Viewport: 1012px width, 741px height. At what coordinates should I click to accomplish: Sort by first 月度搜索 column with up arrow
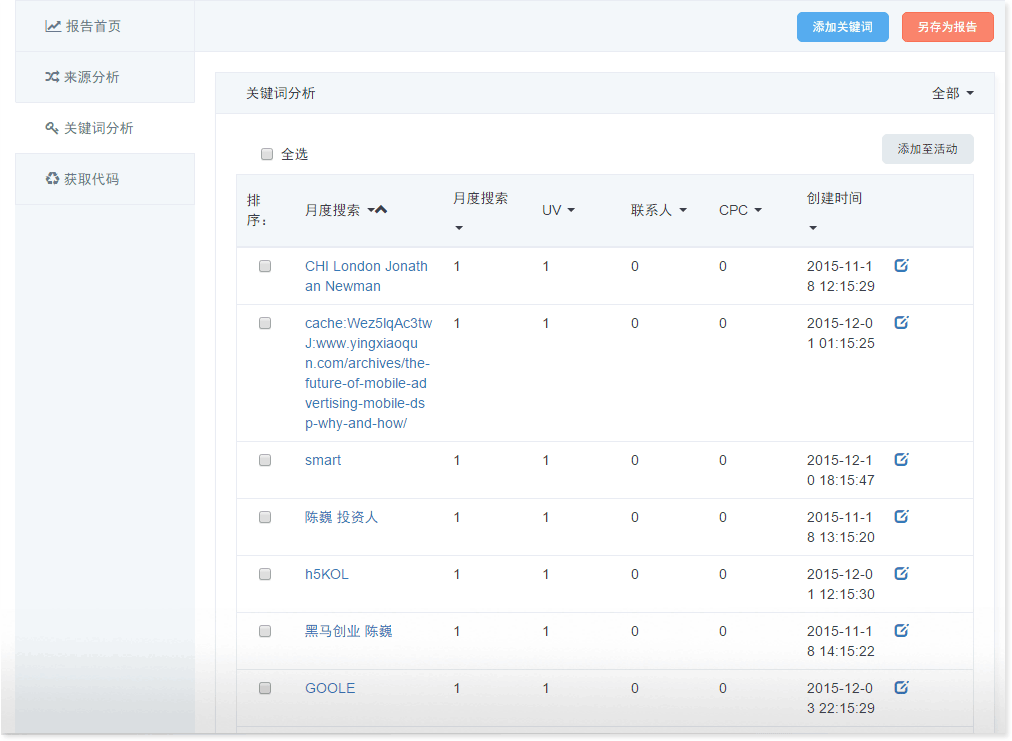click(381, 209)
